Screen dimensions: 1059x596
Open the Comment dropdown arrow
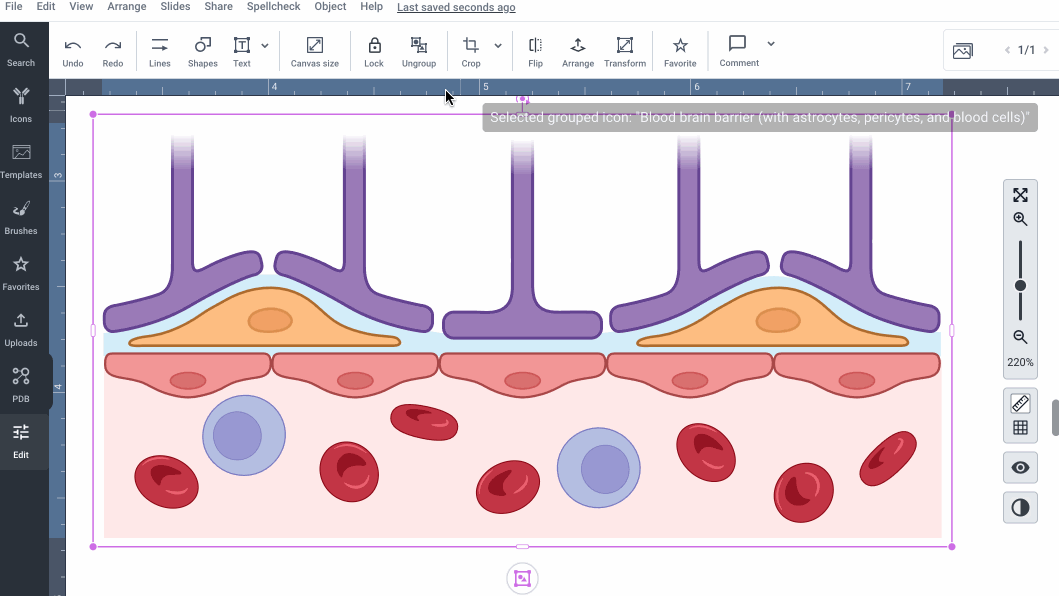click(771, 44)
